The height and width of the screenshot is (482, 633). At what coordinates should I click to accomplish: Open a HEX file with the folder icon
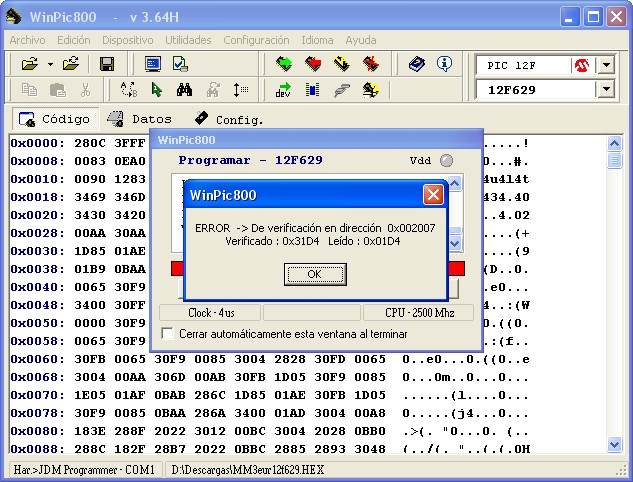click(29, 64)
